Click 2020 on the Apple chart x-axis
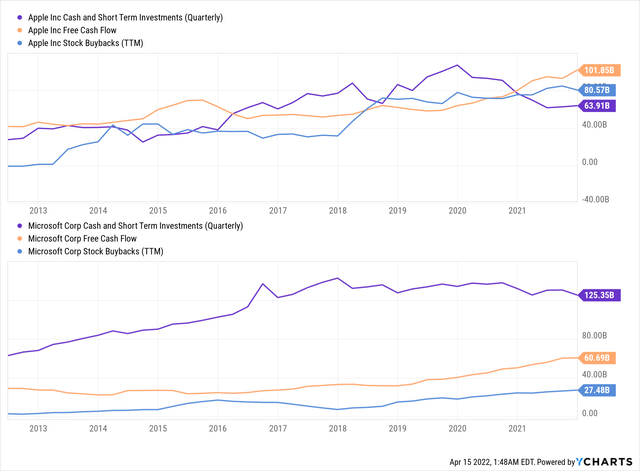The width and height of the screenshot is (640, 471). (x=457, y=211)
